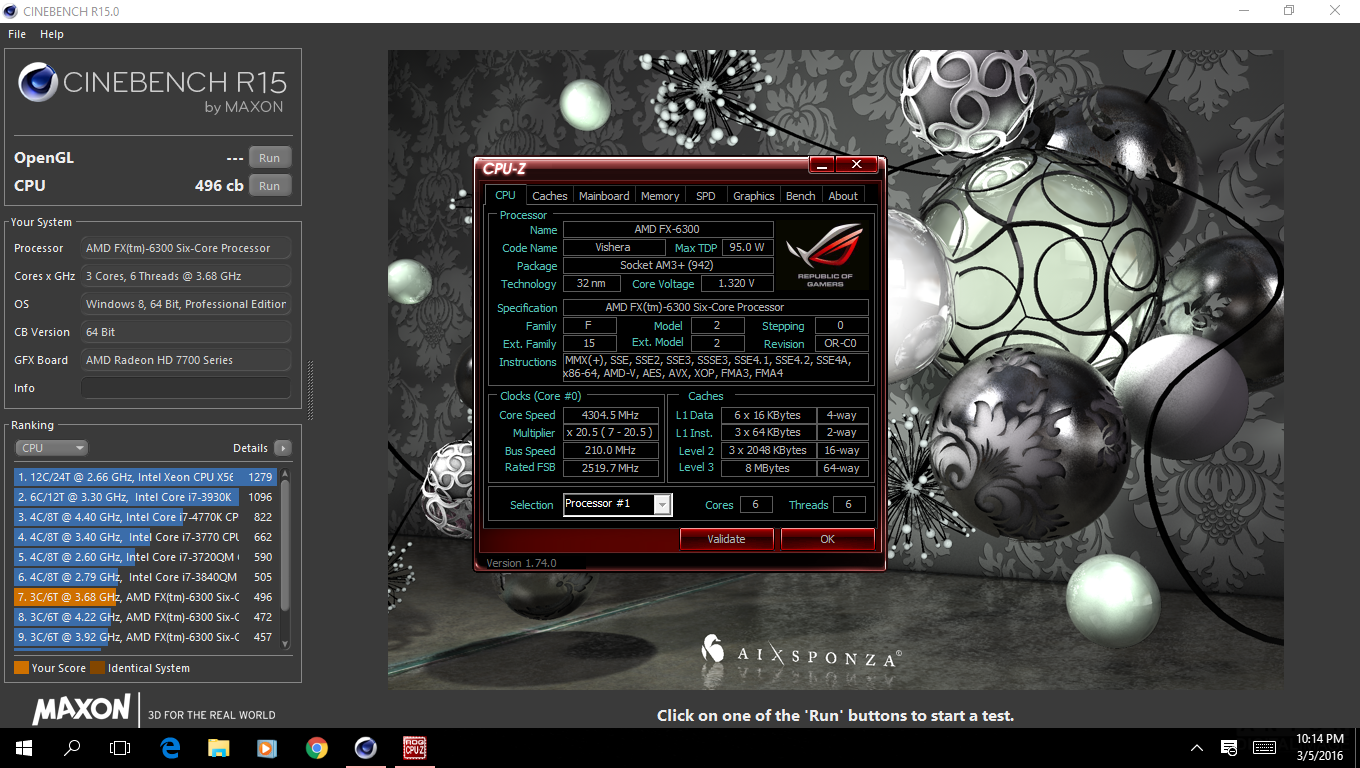Open the File menu in Cinebench
Image resolution: width=1360 pixels, height=768 pixels.
click(x=17, y=34)
